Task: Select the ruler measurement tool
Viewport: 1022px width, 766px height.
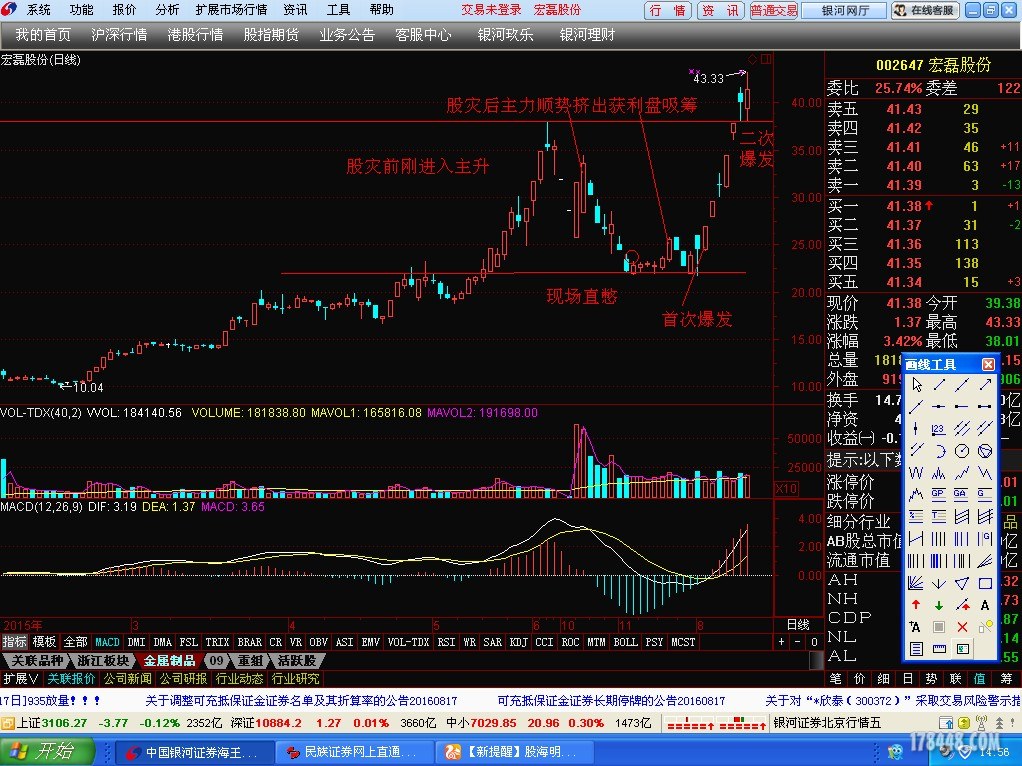Action: (939, 649)
